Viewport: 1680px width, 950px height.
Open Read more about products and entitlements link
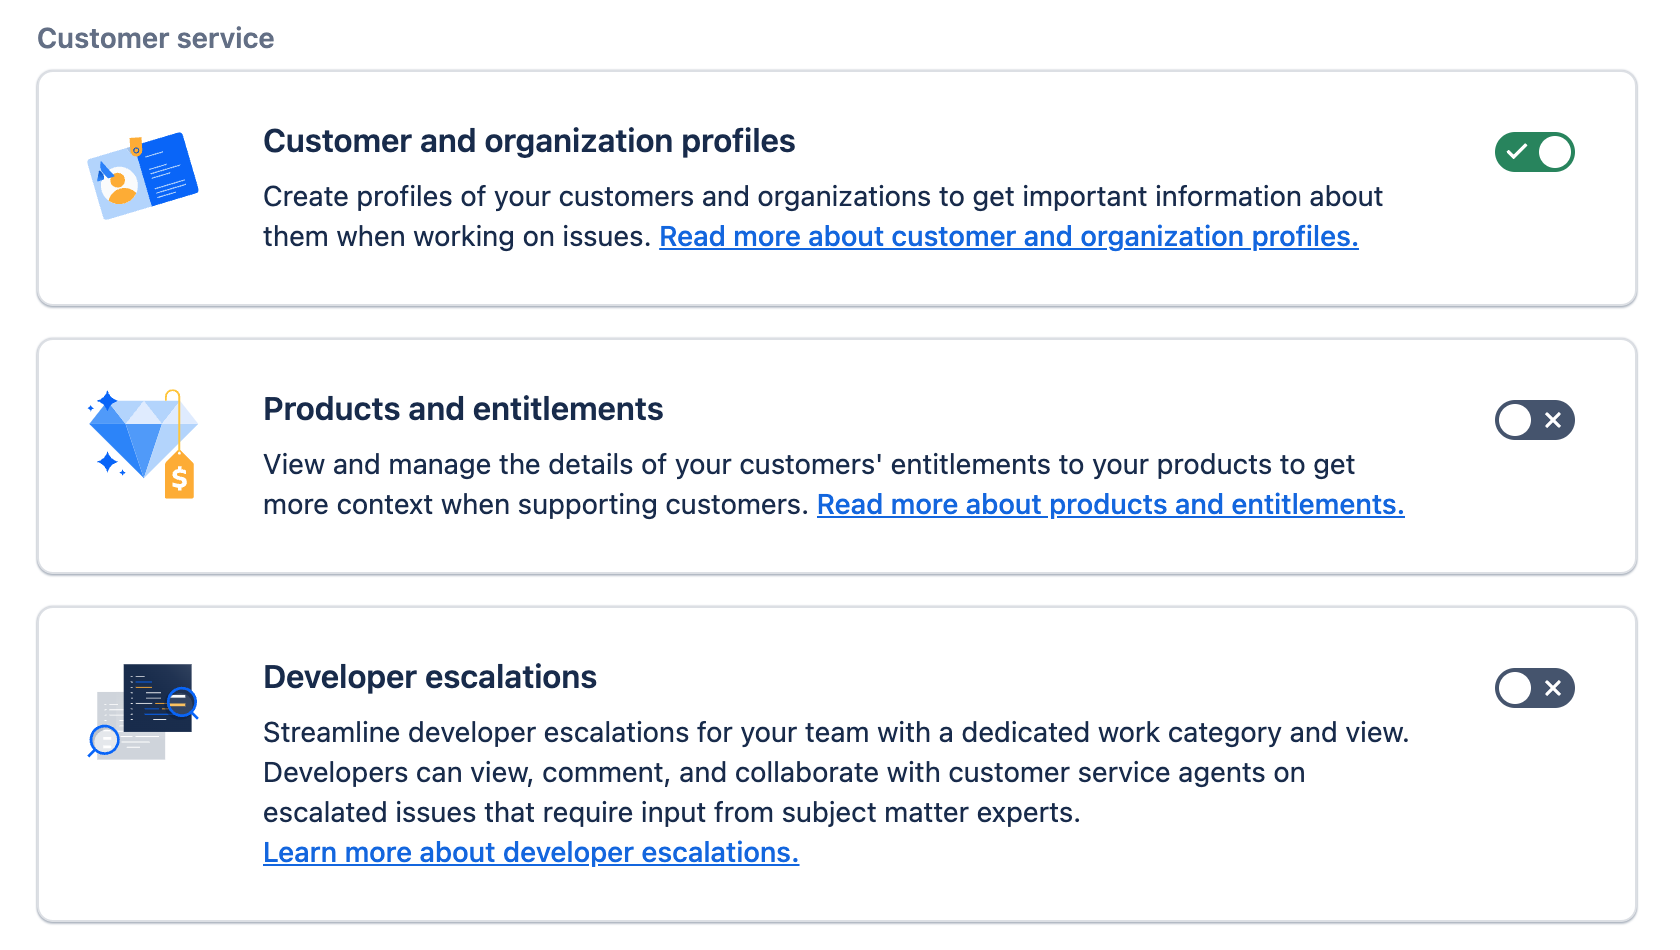point(1111,504)
